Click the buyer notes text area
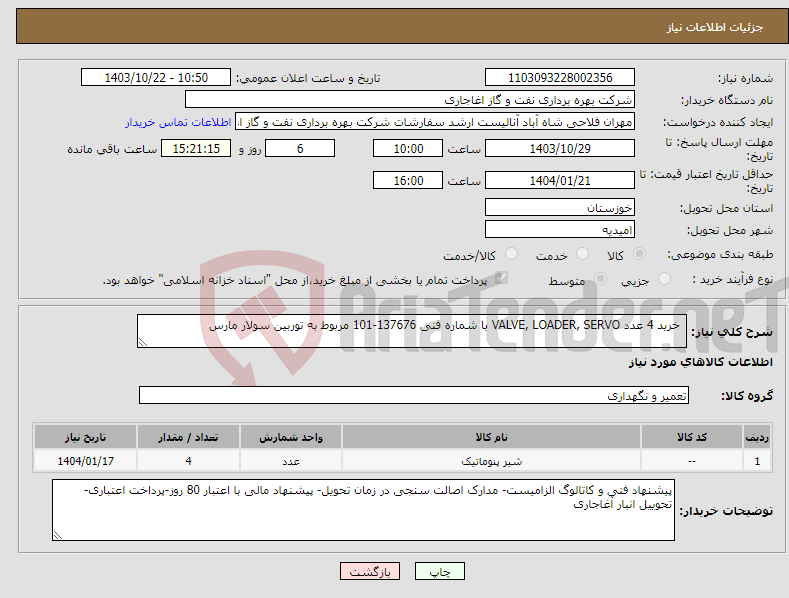Screen dimensions: 789x598 (363, 510)
